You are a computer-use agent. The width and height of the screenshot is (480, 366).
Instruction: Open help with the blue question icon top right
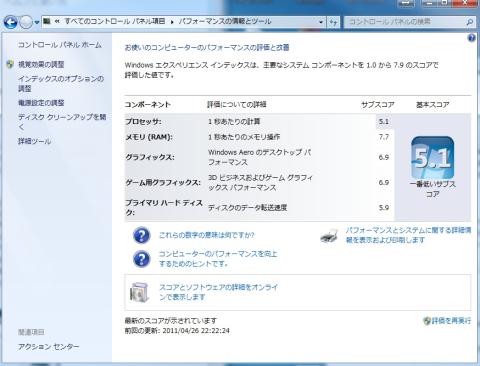471,38
